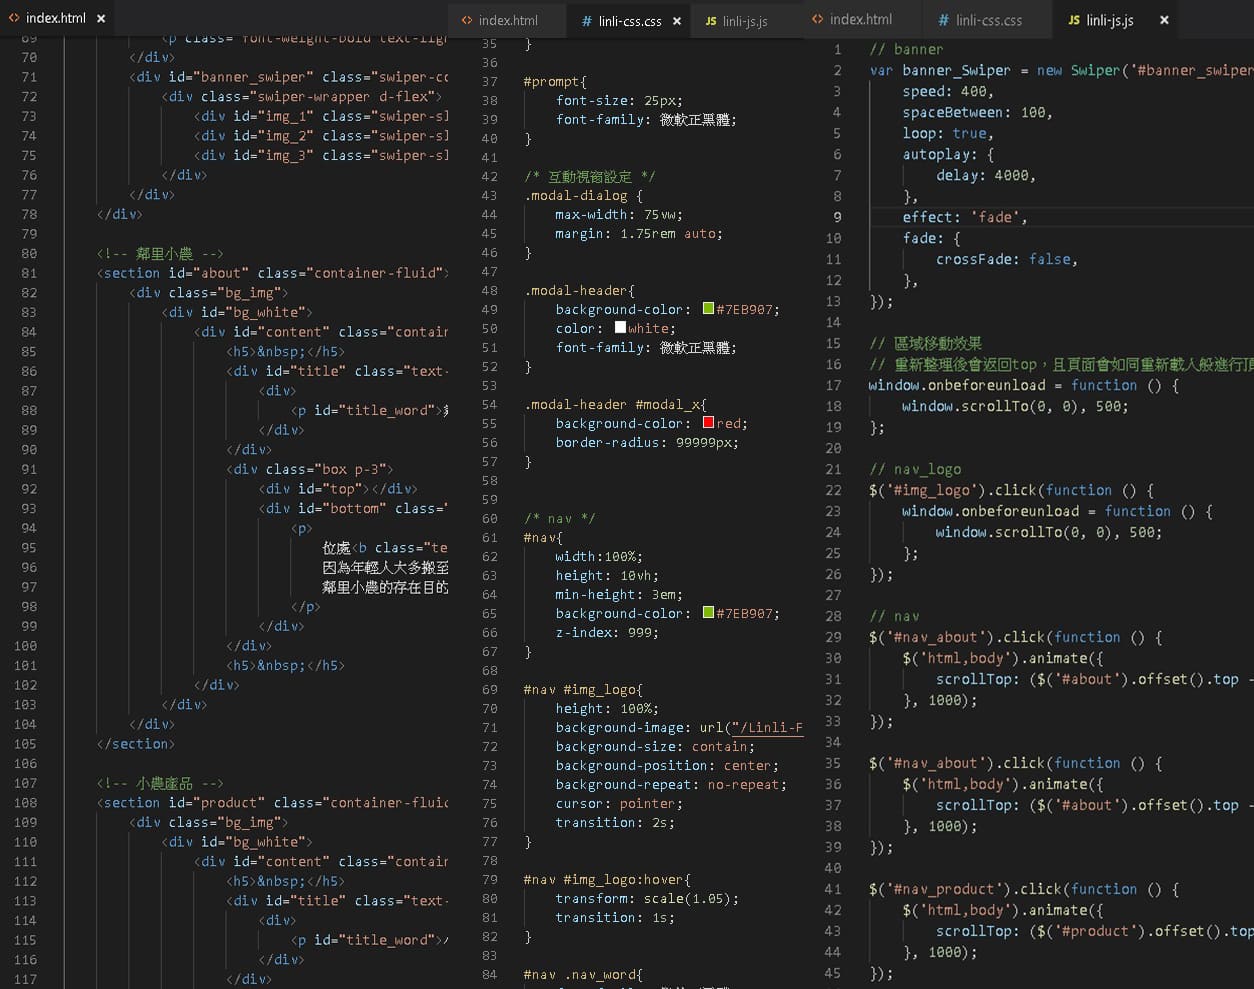
Task: Switch to index.html tab in the middle pane
Action: point(508,20)
